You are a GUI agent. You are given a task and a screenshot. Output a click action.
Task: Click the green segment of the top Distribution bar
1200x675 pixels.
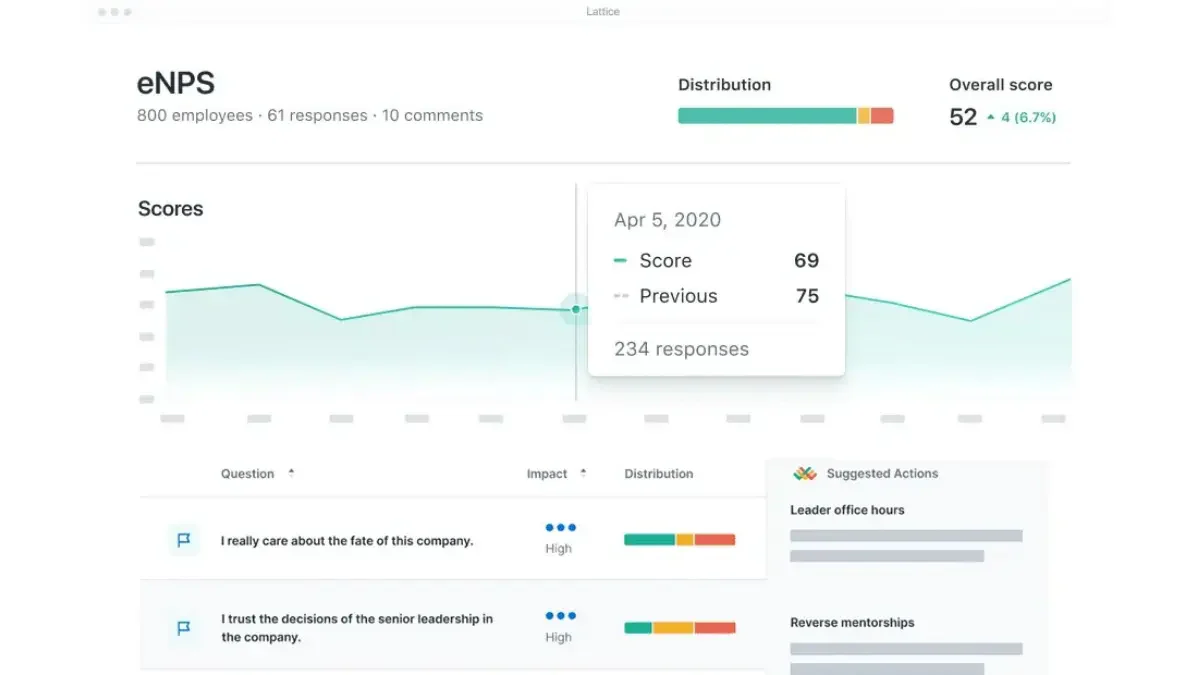(767, 116)
